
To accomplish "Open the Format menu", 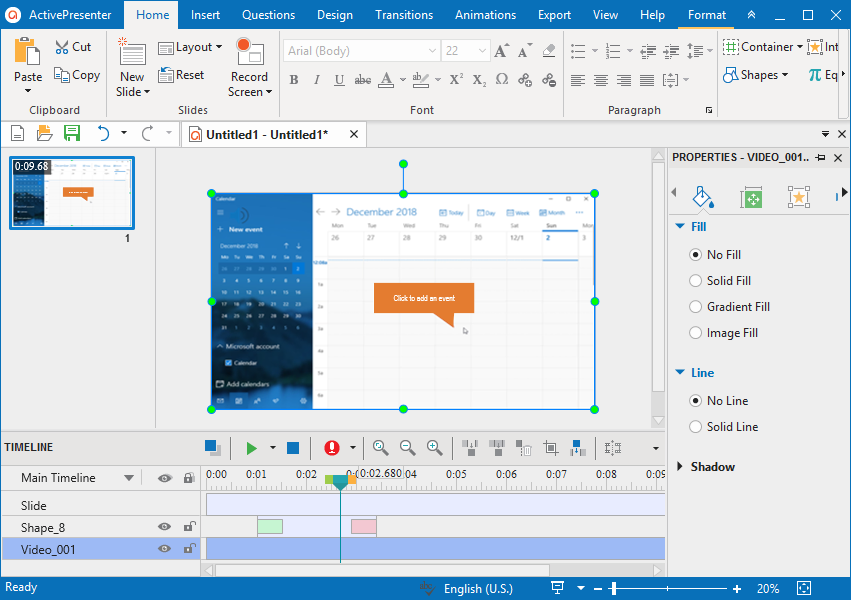I will tap(706, 15).
